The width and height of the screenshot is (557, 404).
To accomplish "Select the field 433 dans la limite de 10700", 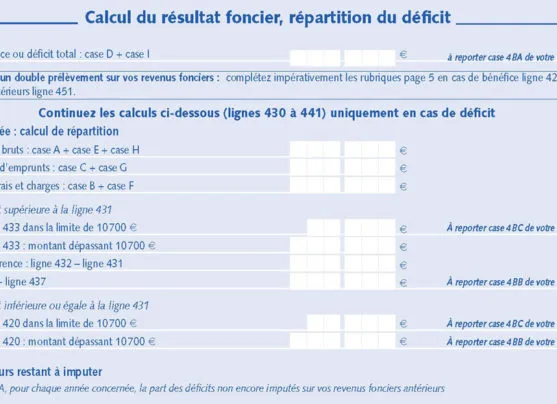I will tap(351, 227).
